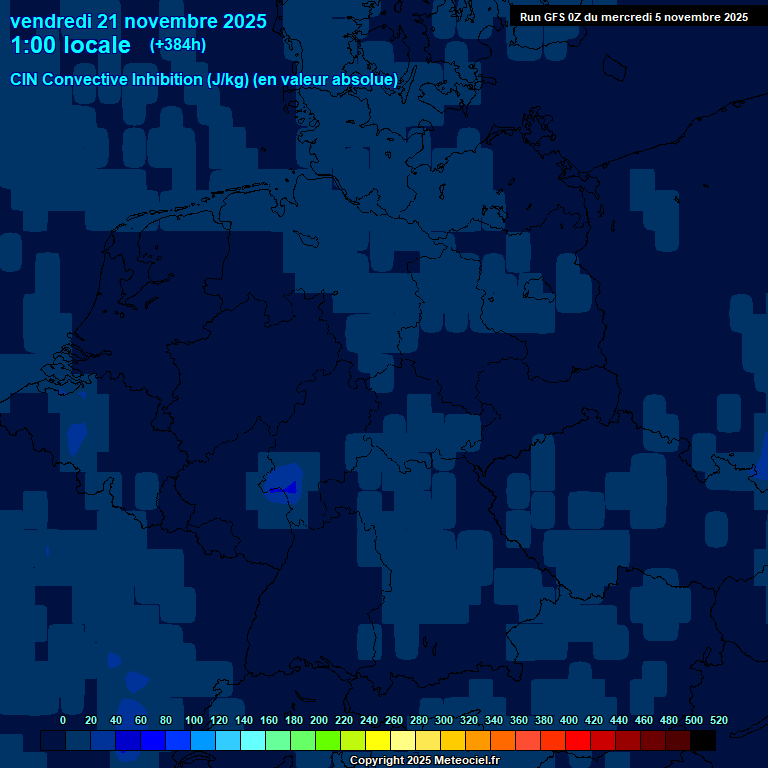The height and width of the screenshot is (768, 768).
Task: Click the legend value '460'
Action: pyautogui.click(x=644, y=720)
